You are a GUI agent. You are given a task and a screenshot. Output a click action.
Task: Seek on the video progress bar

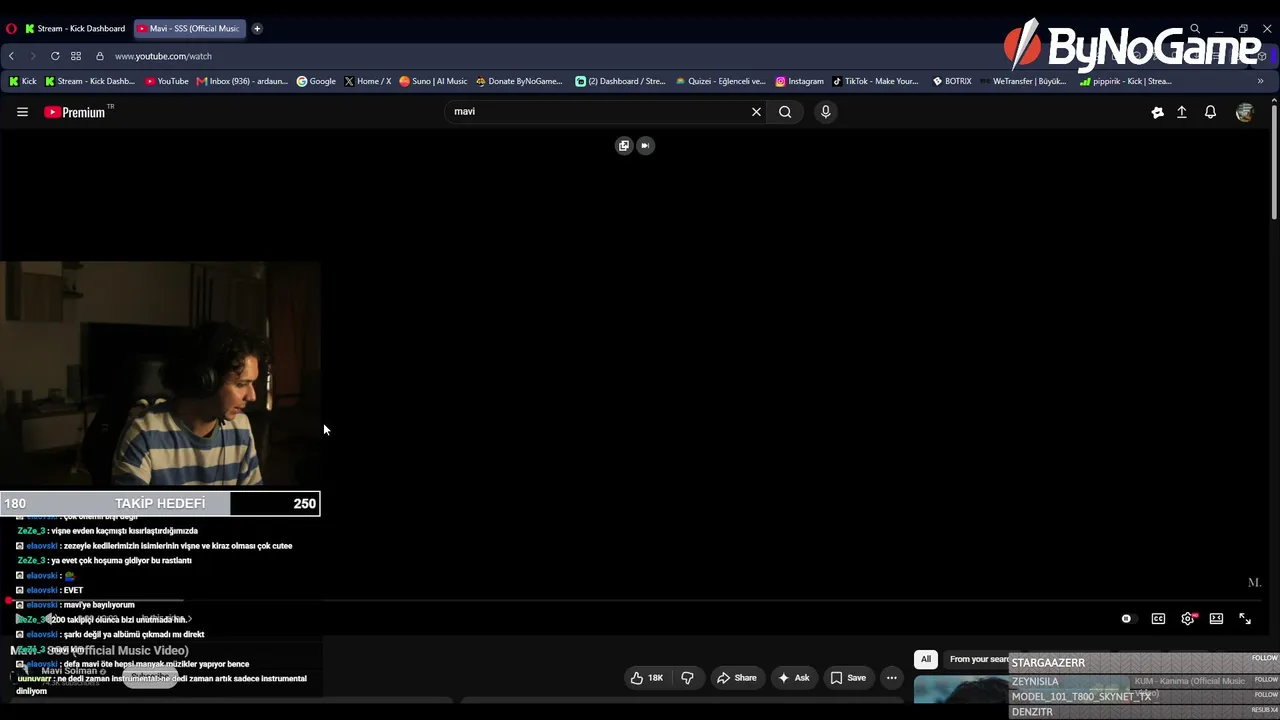(636, 601)
